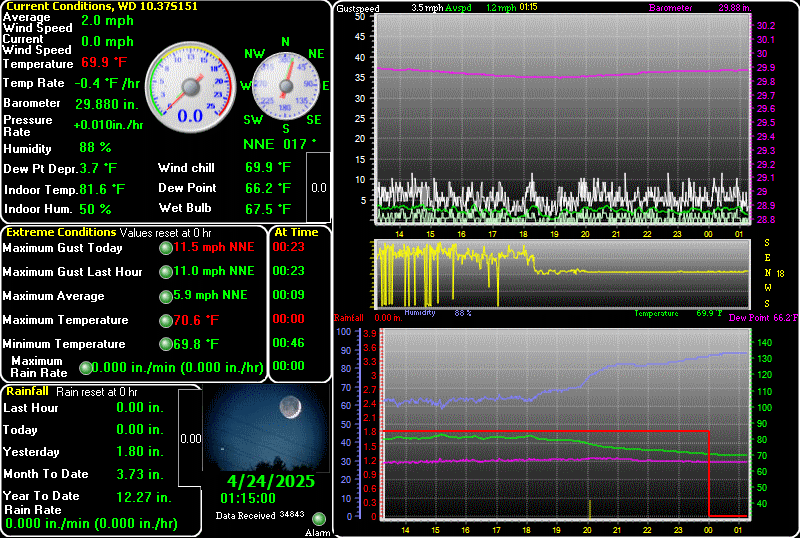Click the green Temperature label above lower graph

(x=656, y=313)
